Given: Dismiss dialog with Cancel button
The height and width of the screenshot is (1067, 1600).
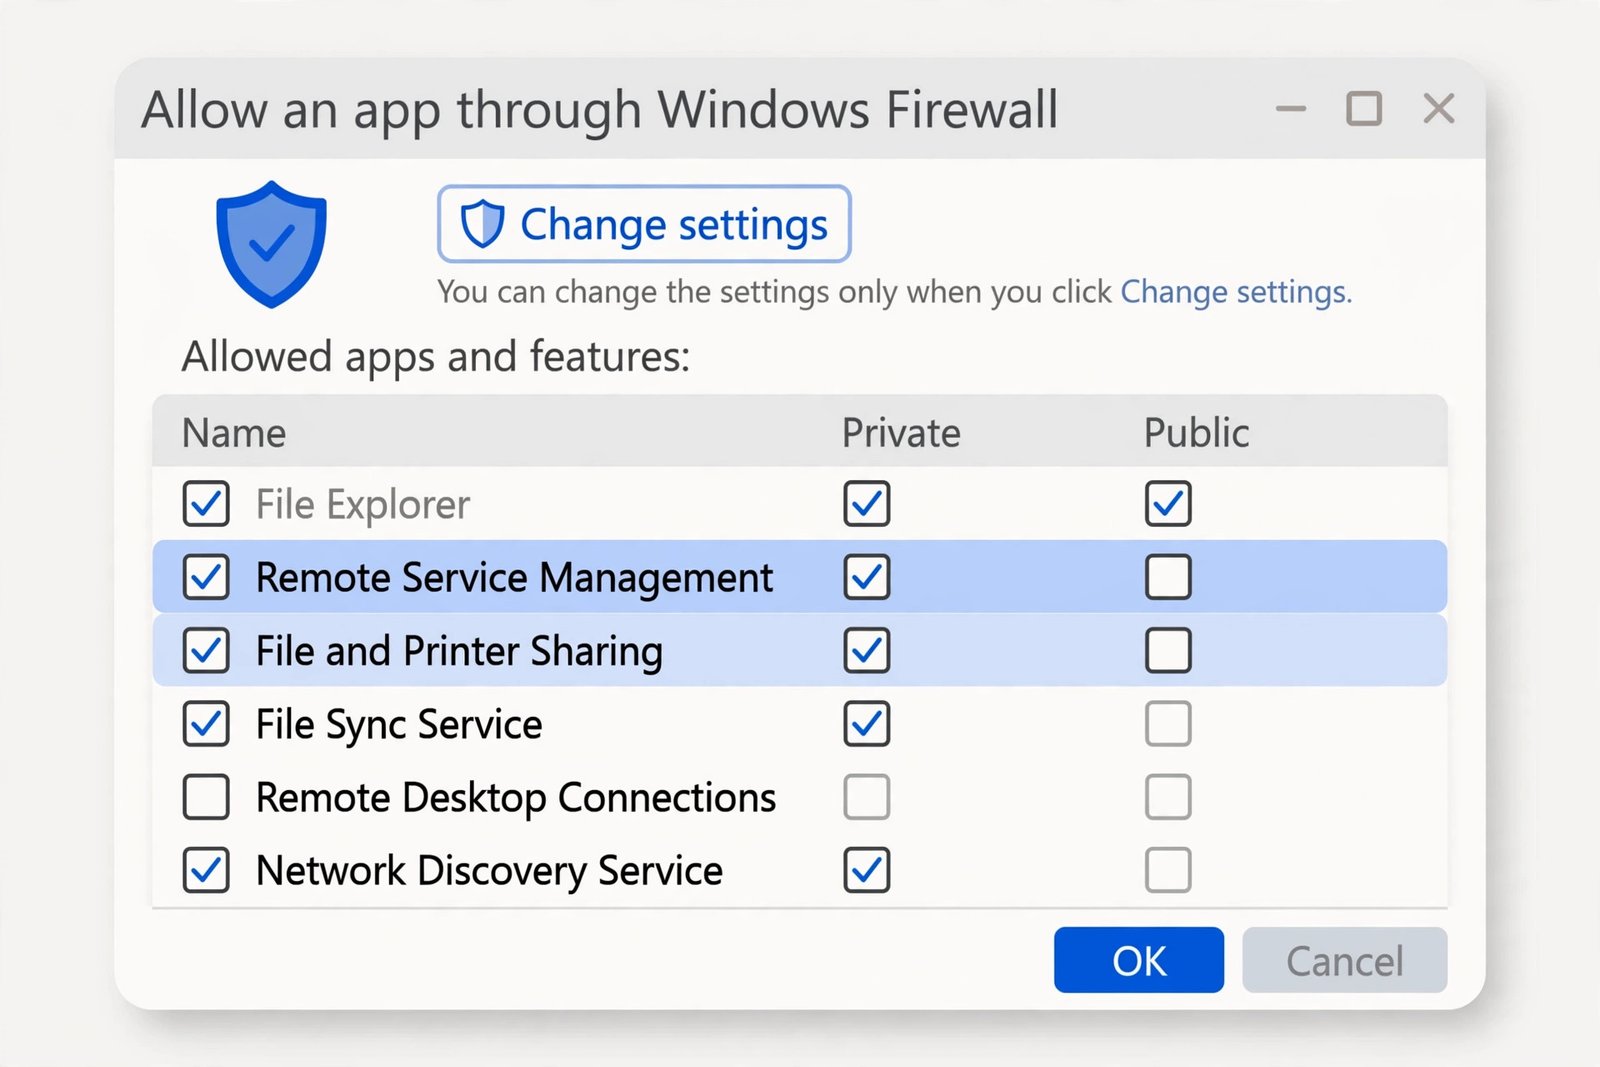Looking at the screenshot, I should pyautogui.click(x=1344, y=960).
